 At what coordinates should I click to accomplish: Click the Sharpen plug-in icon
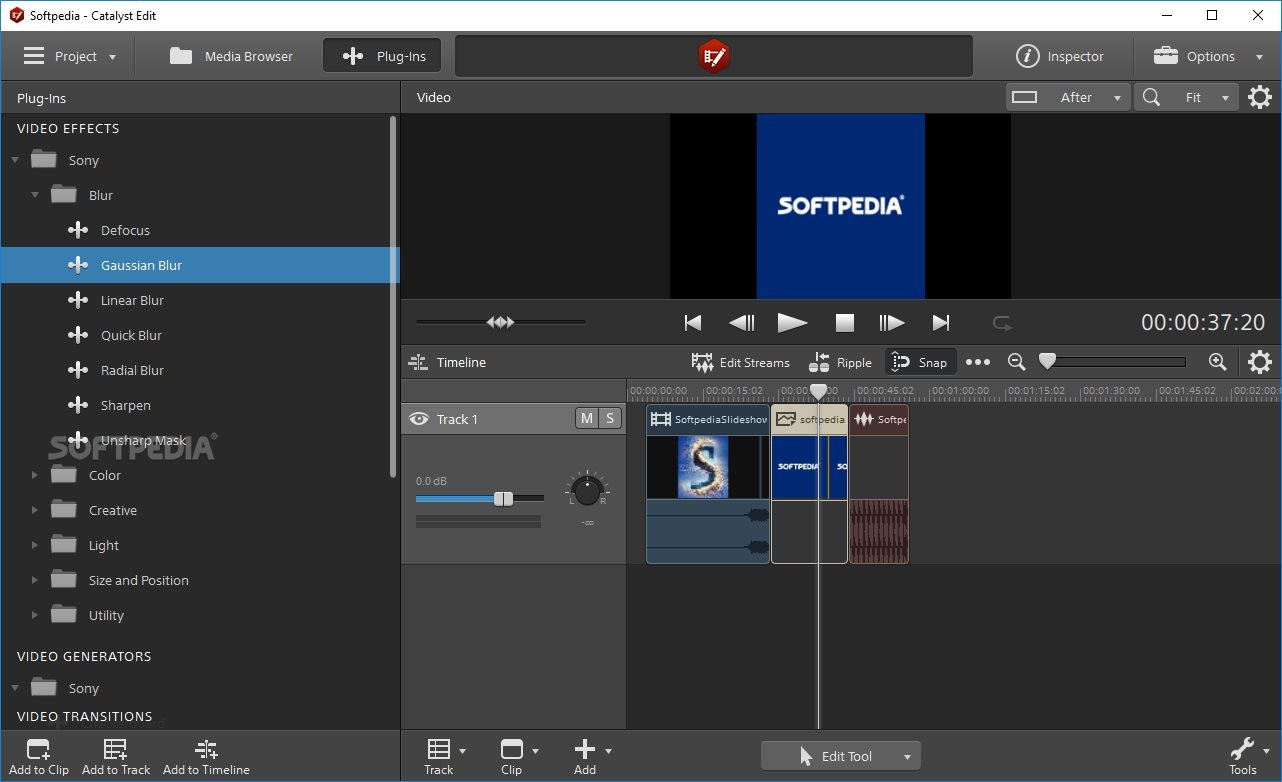(78, 405)
